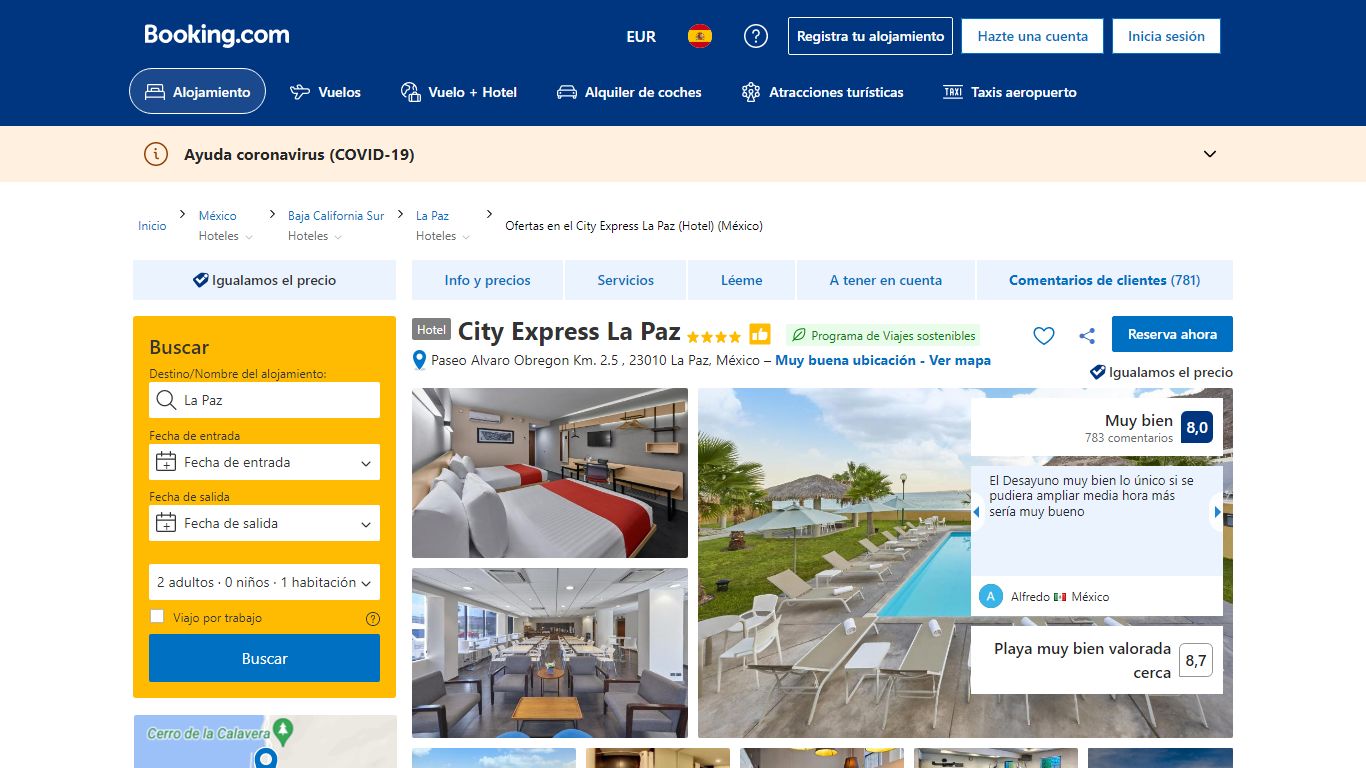The width and height of the screenshot is (1366, 768).
Task: Click map marker on map preview
Action: coord(265,759)
